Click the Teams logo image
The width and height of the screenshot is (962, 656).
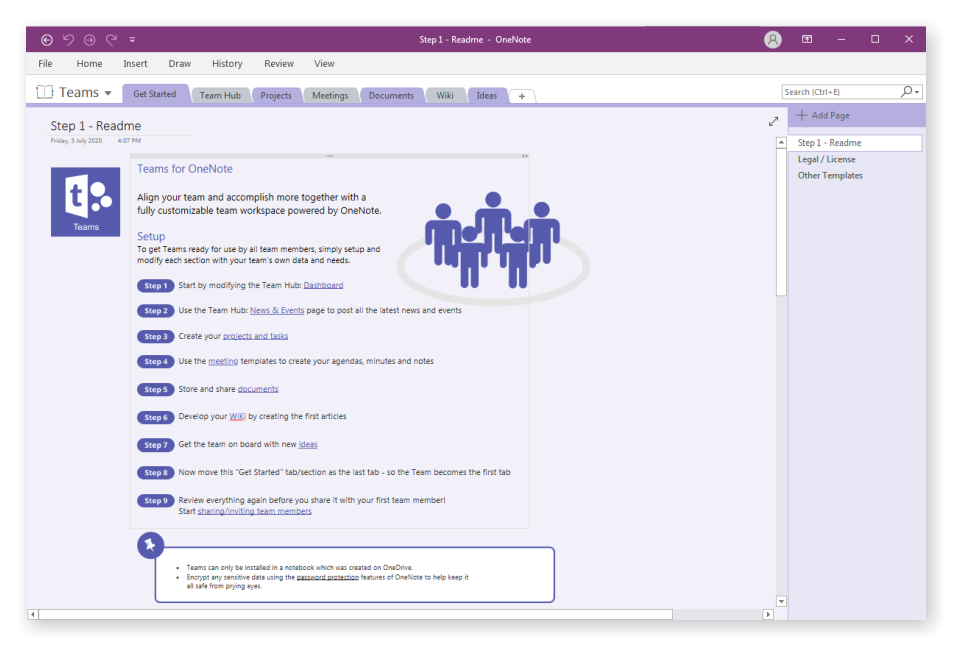[x=85, y=202]
